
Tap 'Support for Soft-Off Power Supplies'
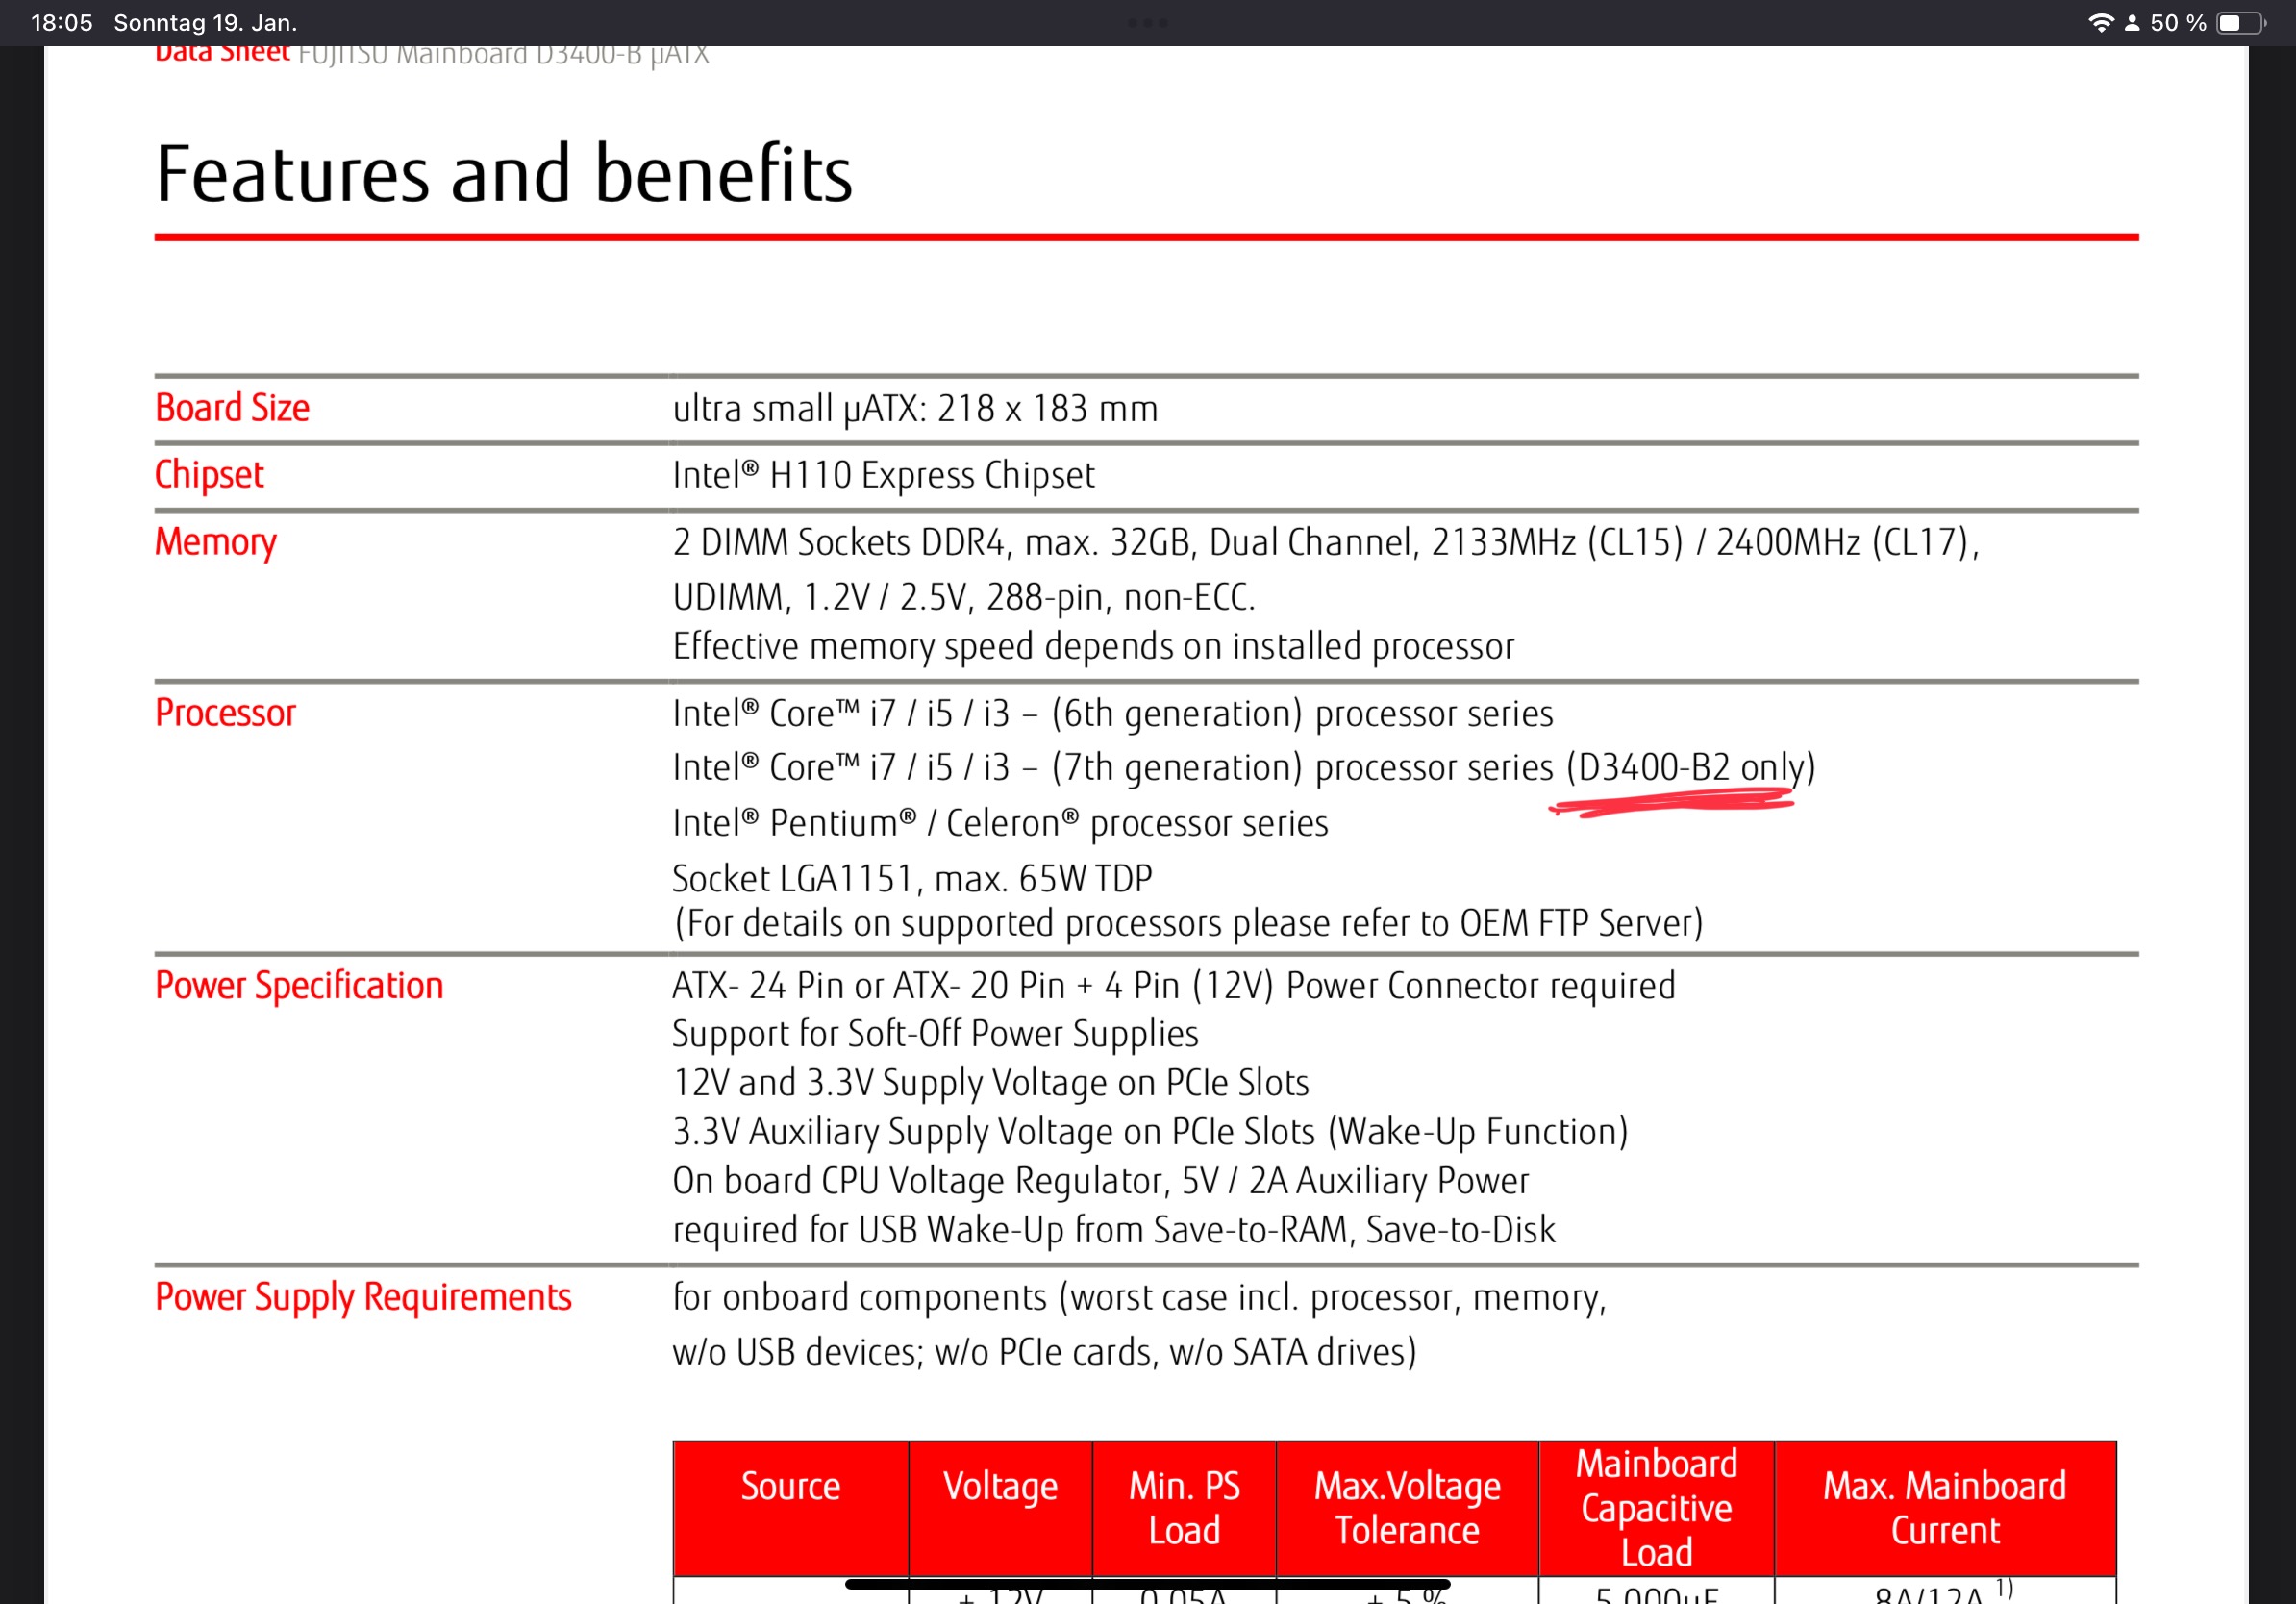935,1034
